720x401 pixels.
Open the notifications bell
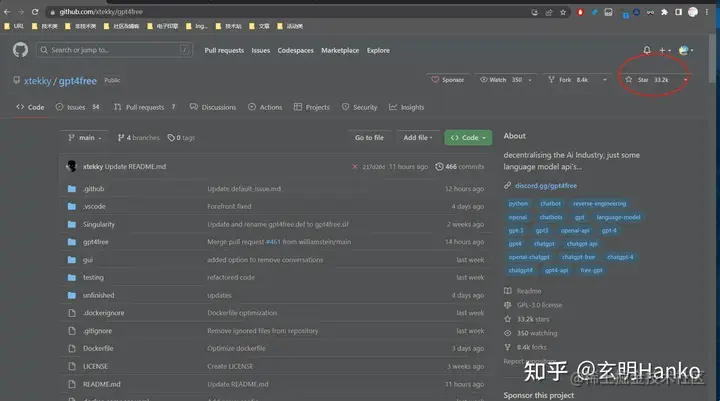coord(647,50)
